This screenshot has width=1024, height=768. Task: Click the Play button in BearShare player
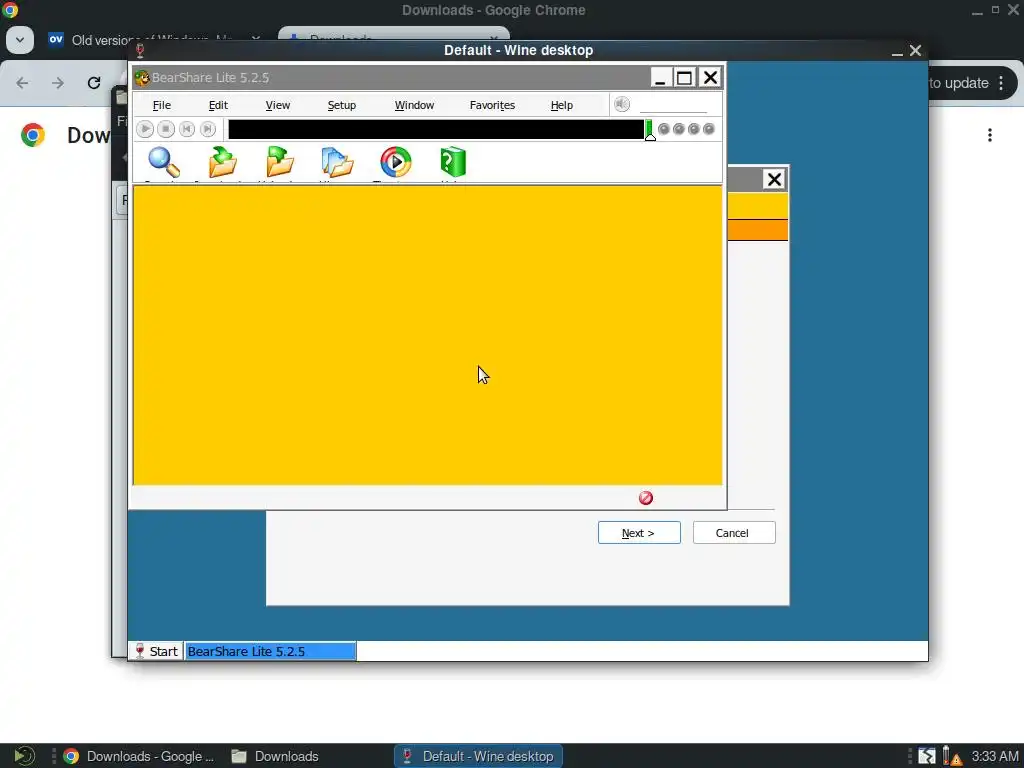point(145,129)
